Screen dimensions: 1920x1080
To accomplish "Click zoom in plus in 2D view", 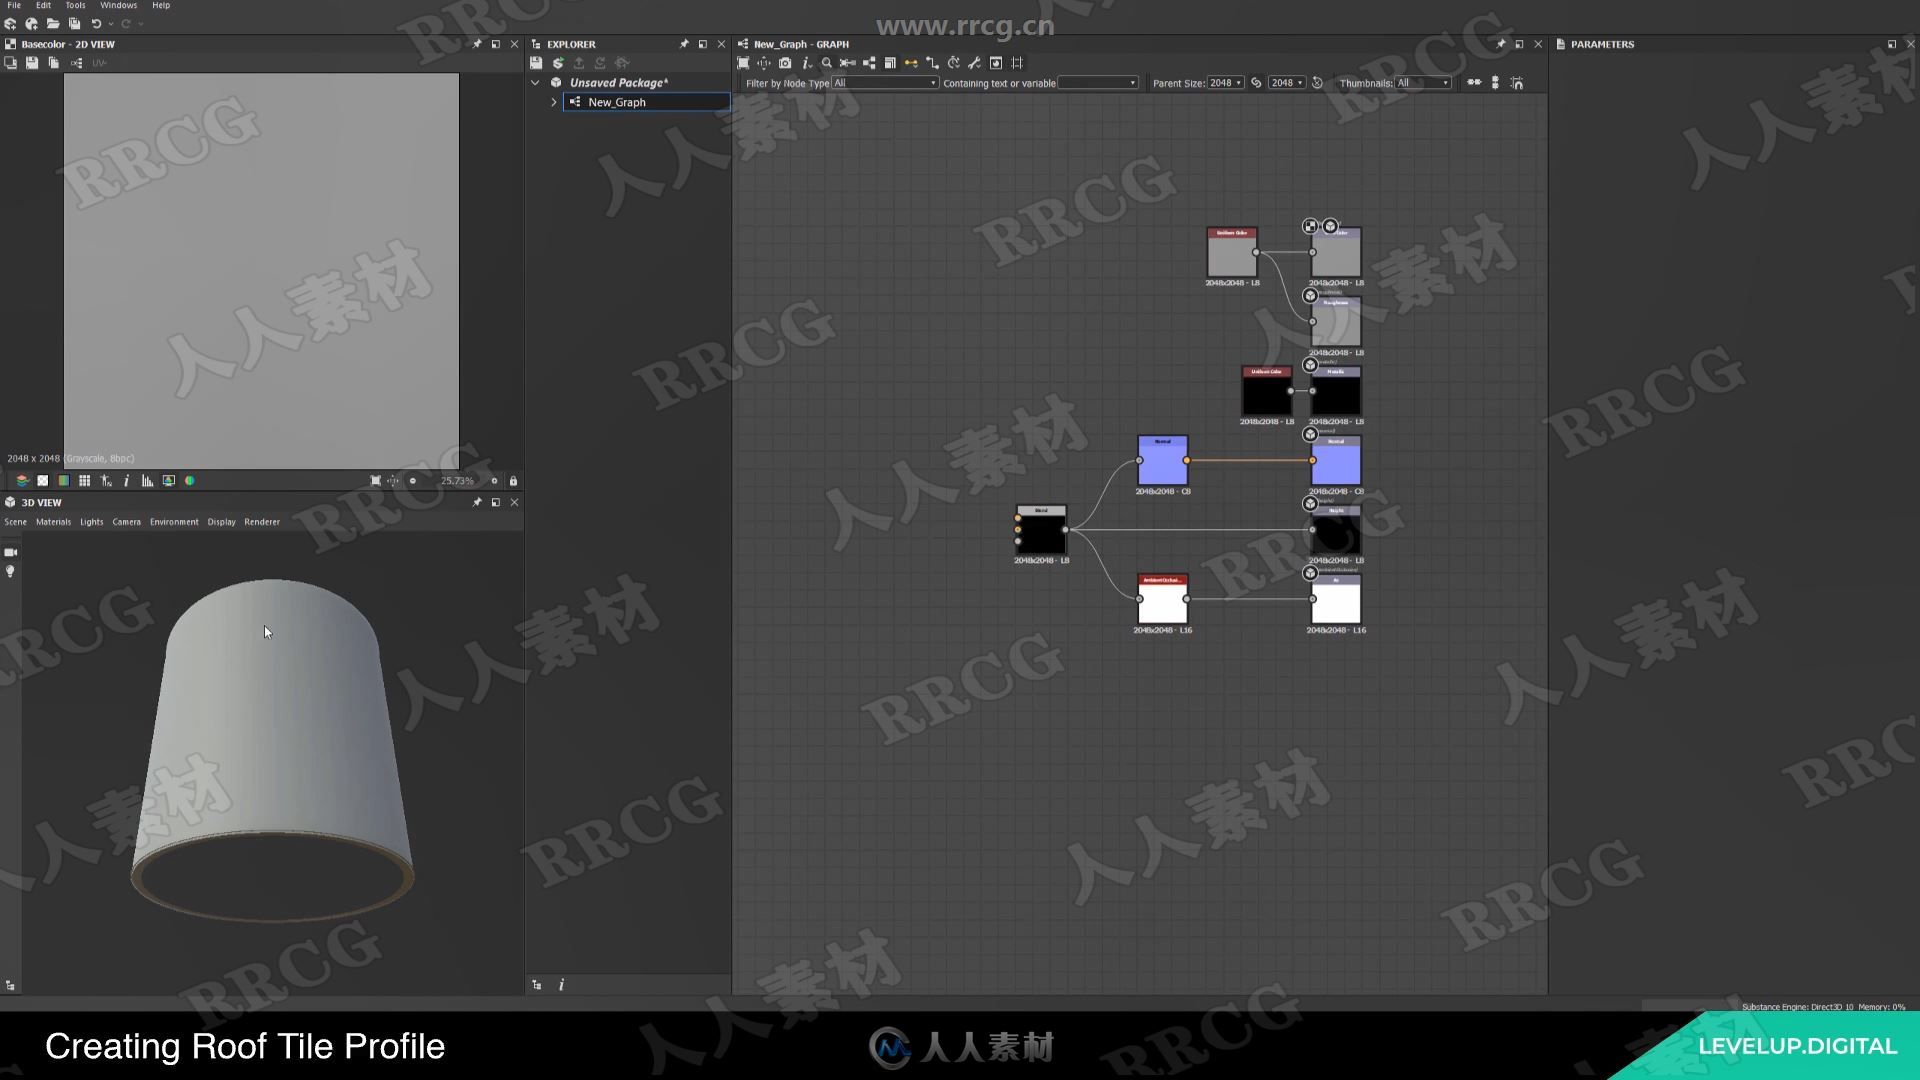I will [x=494, y=481].
